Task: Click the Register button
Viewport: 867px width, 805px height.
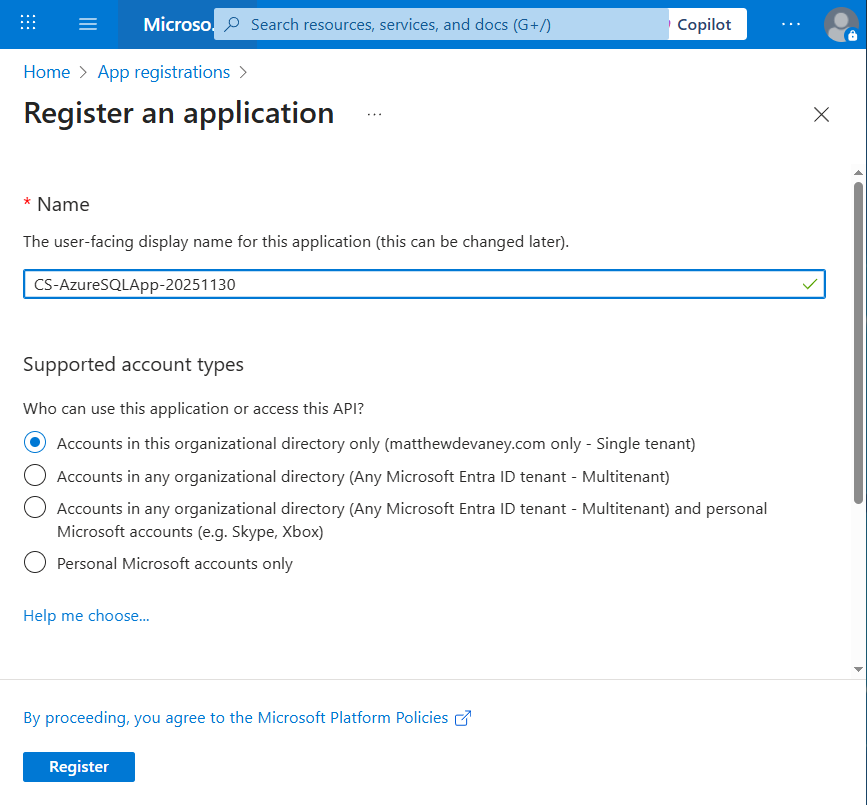Action: (79, 767)
